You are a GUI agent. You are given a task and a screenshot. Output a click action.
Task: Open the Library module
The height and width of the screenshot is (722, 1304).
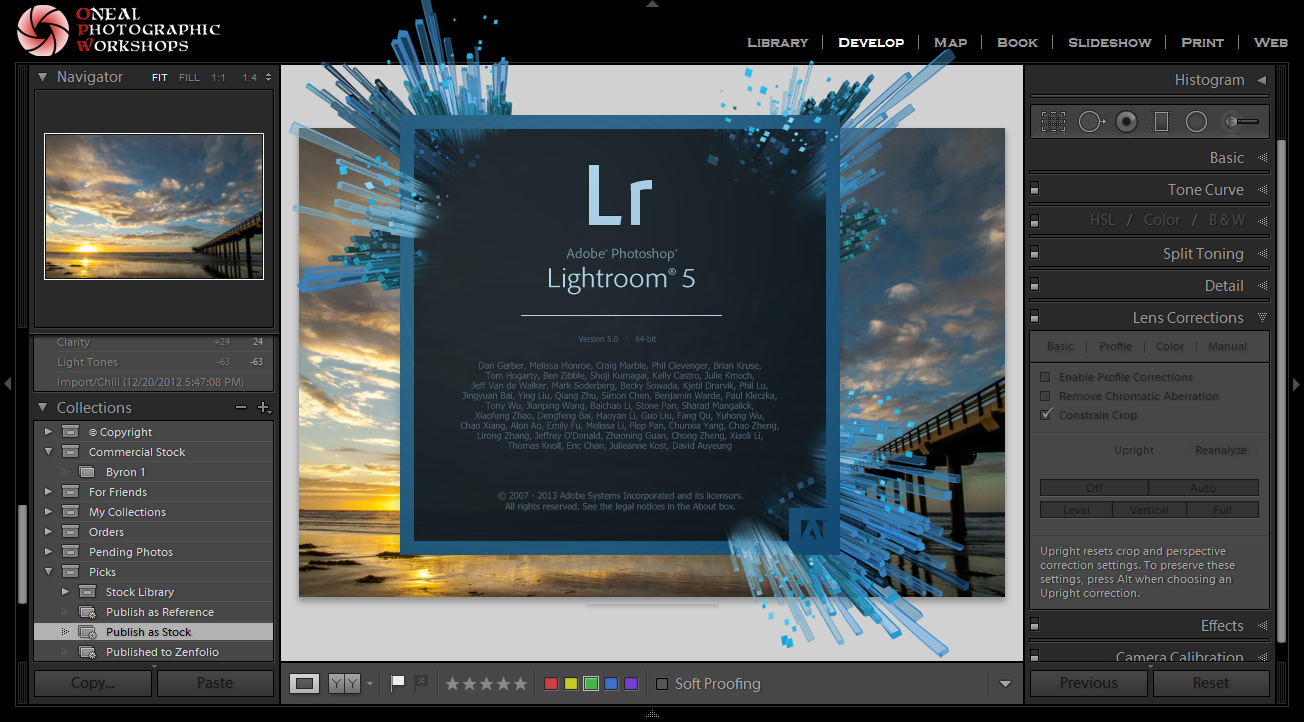777,42
